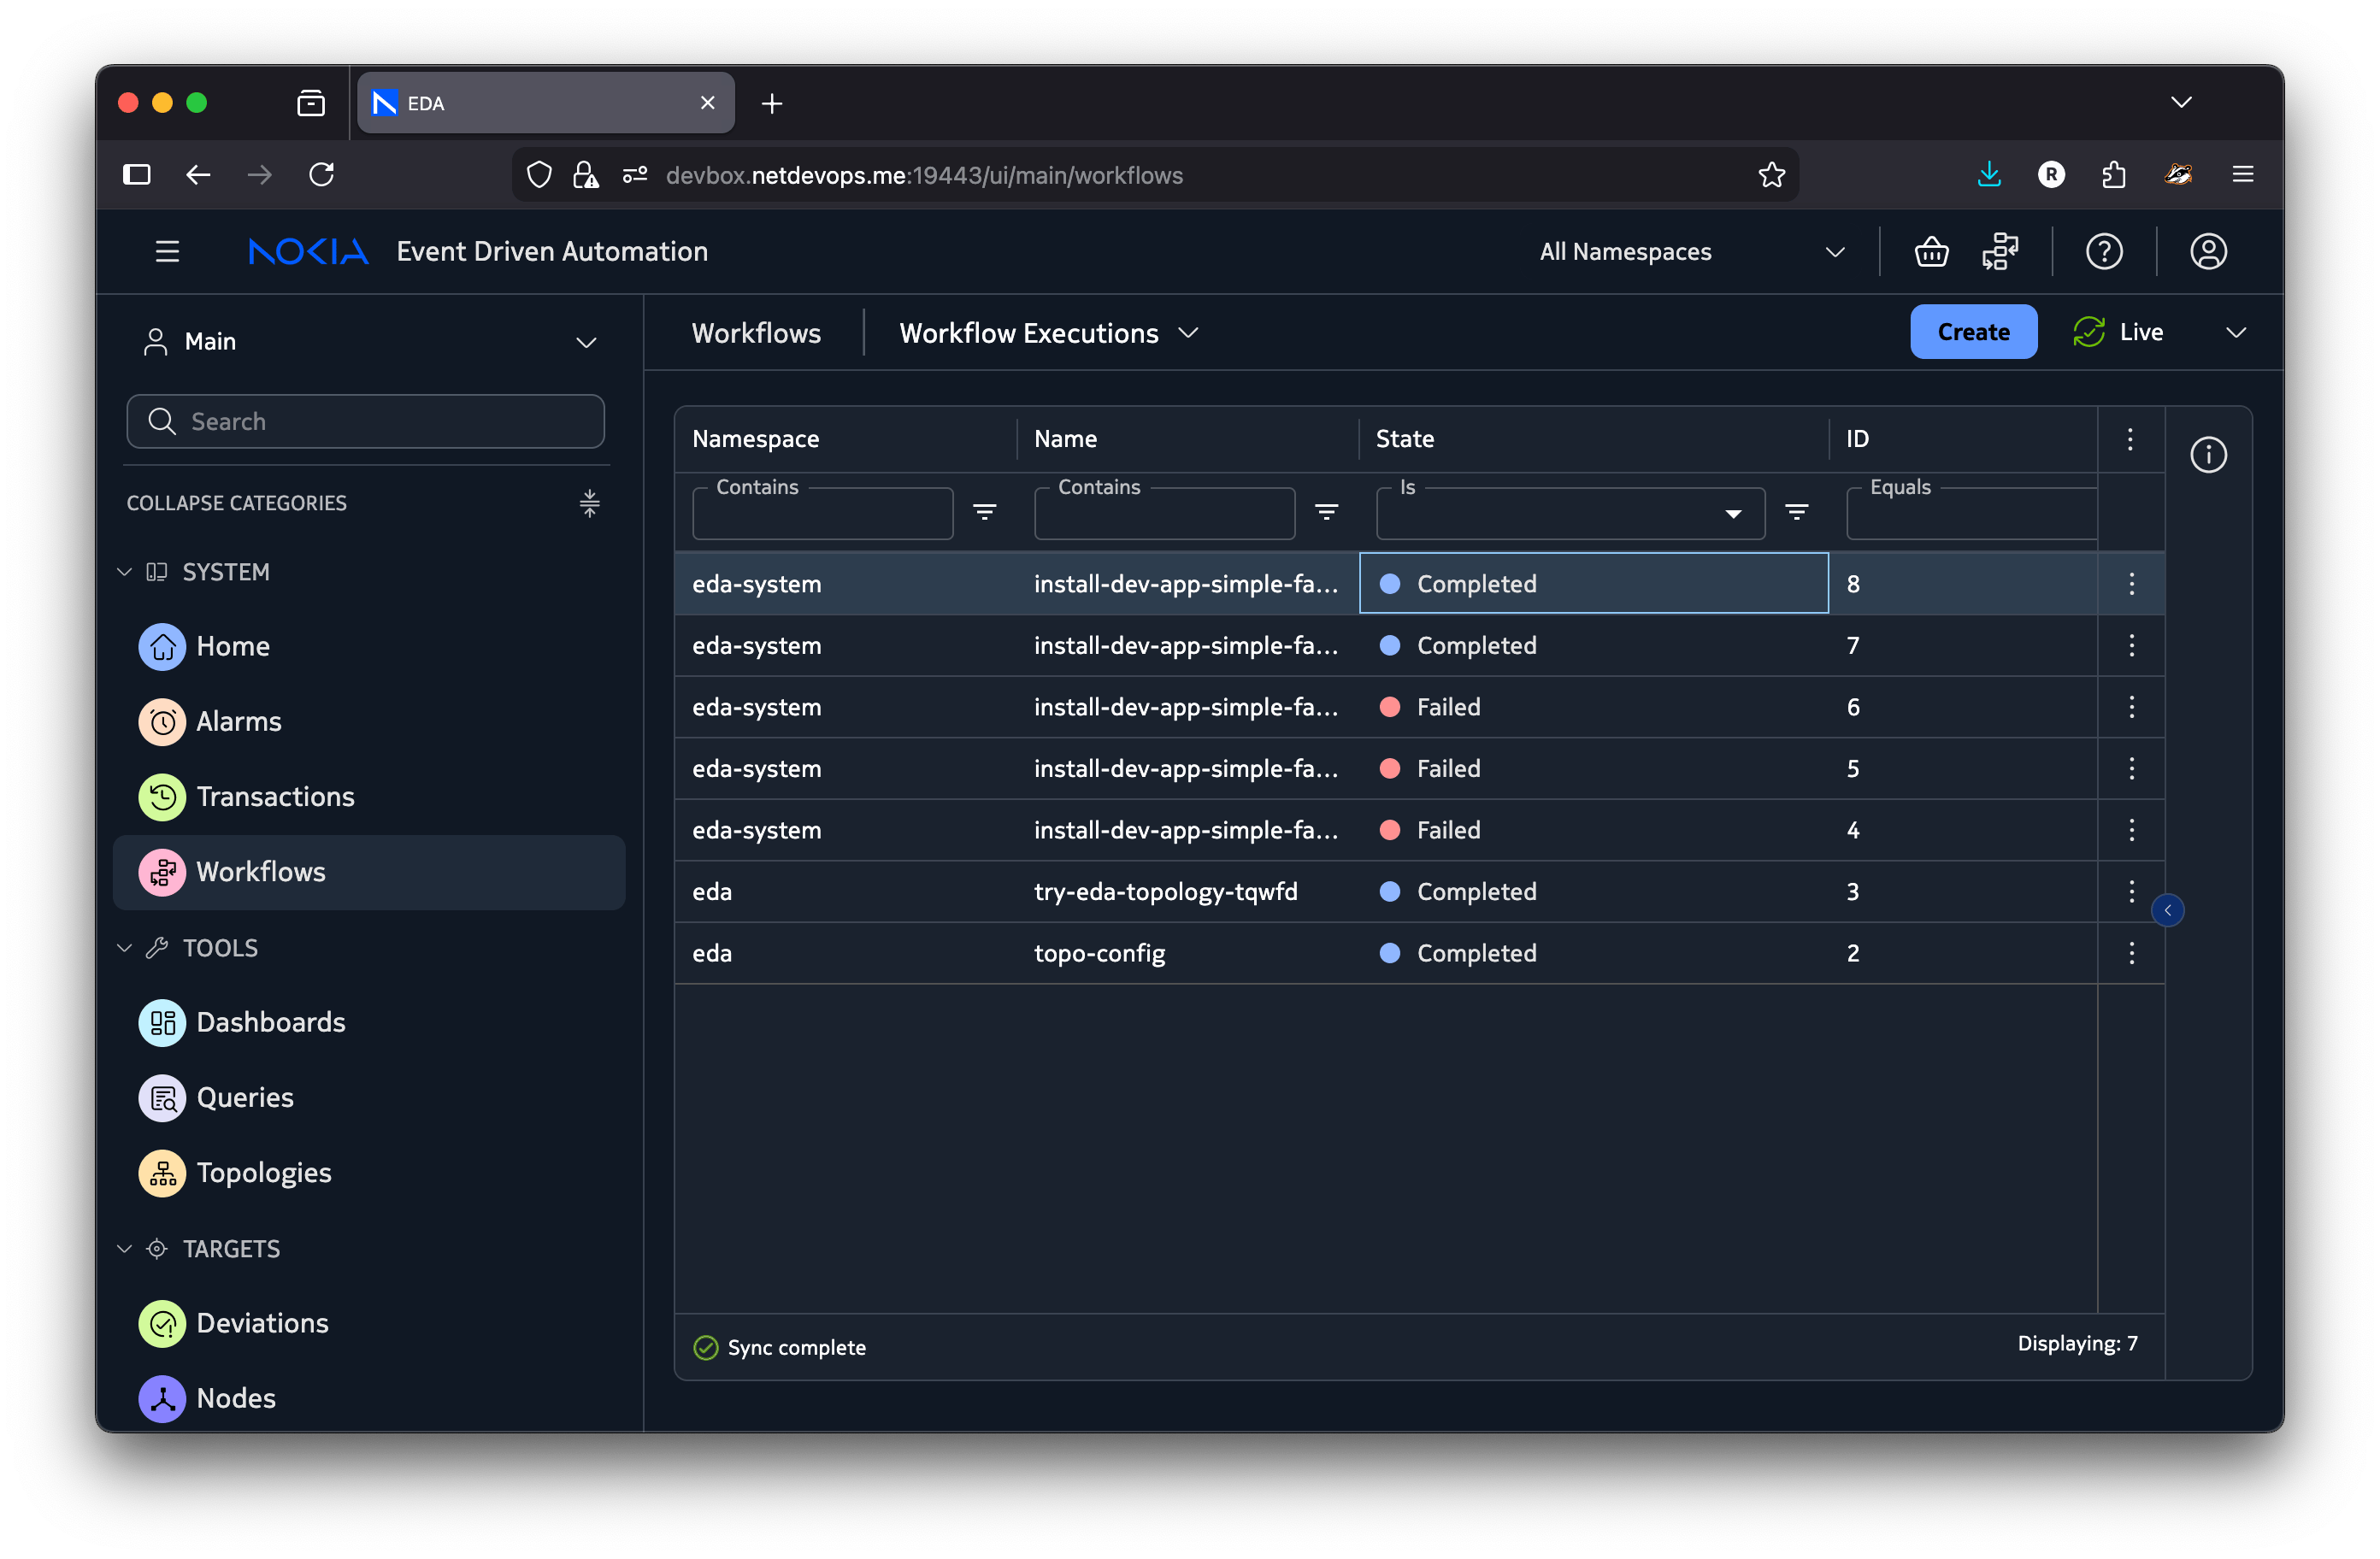
Task: Expand the State filter dropdown
Action: click(1733, 514)
